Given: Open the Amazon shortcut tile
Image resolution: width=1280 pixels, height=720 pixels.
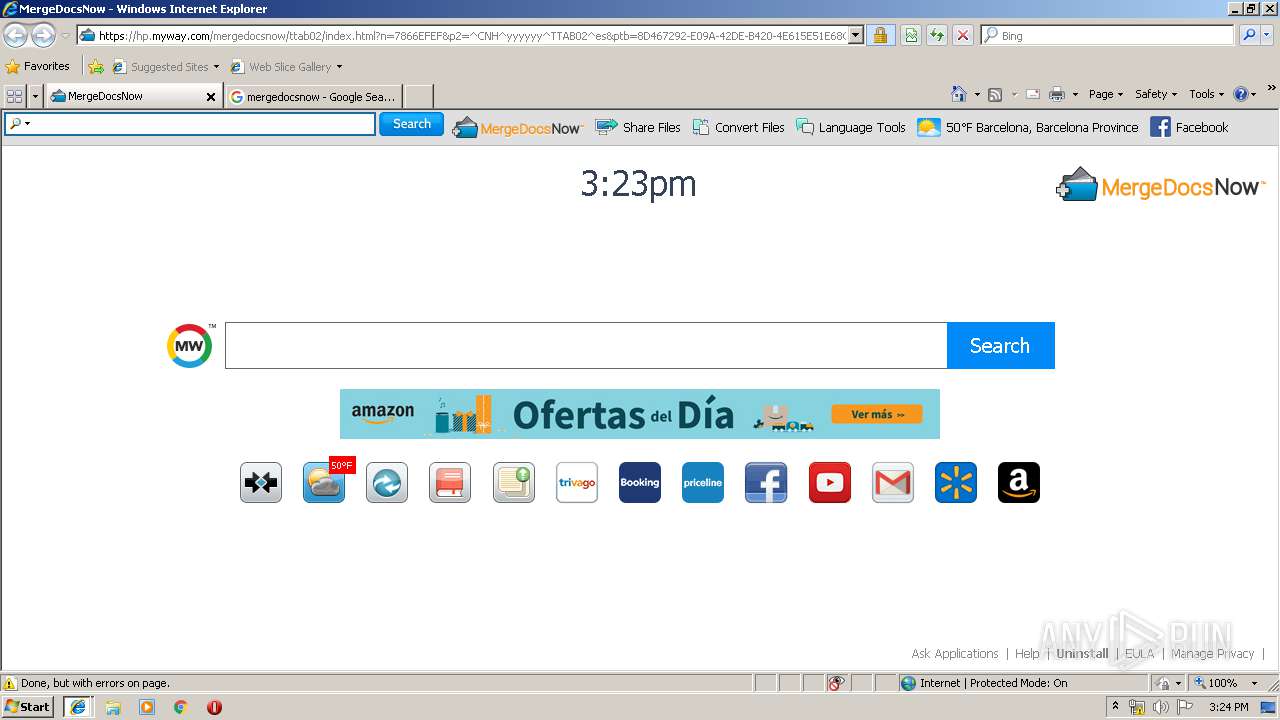Looking at the screenshot, I should [x=1019, y=483].
